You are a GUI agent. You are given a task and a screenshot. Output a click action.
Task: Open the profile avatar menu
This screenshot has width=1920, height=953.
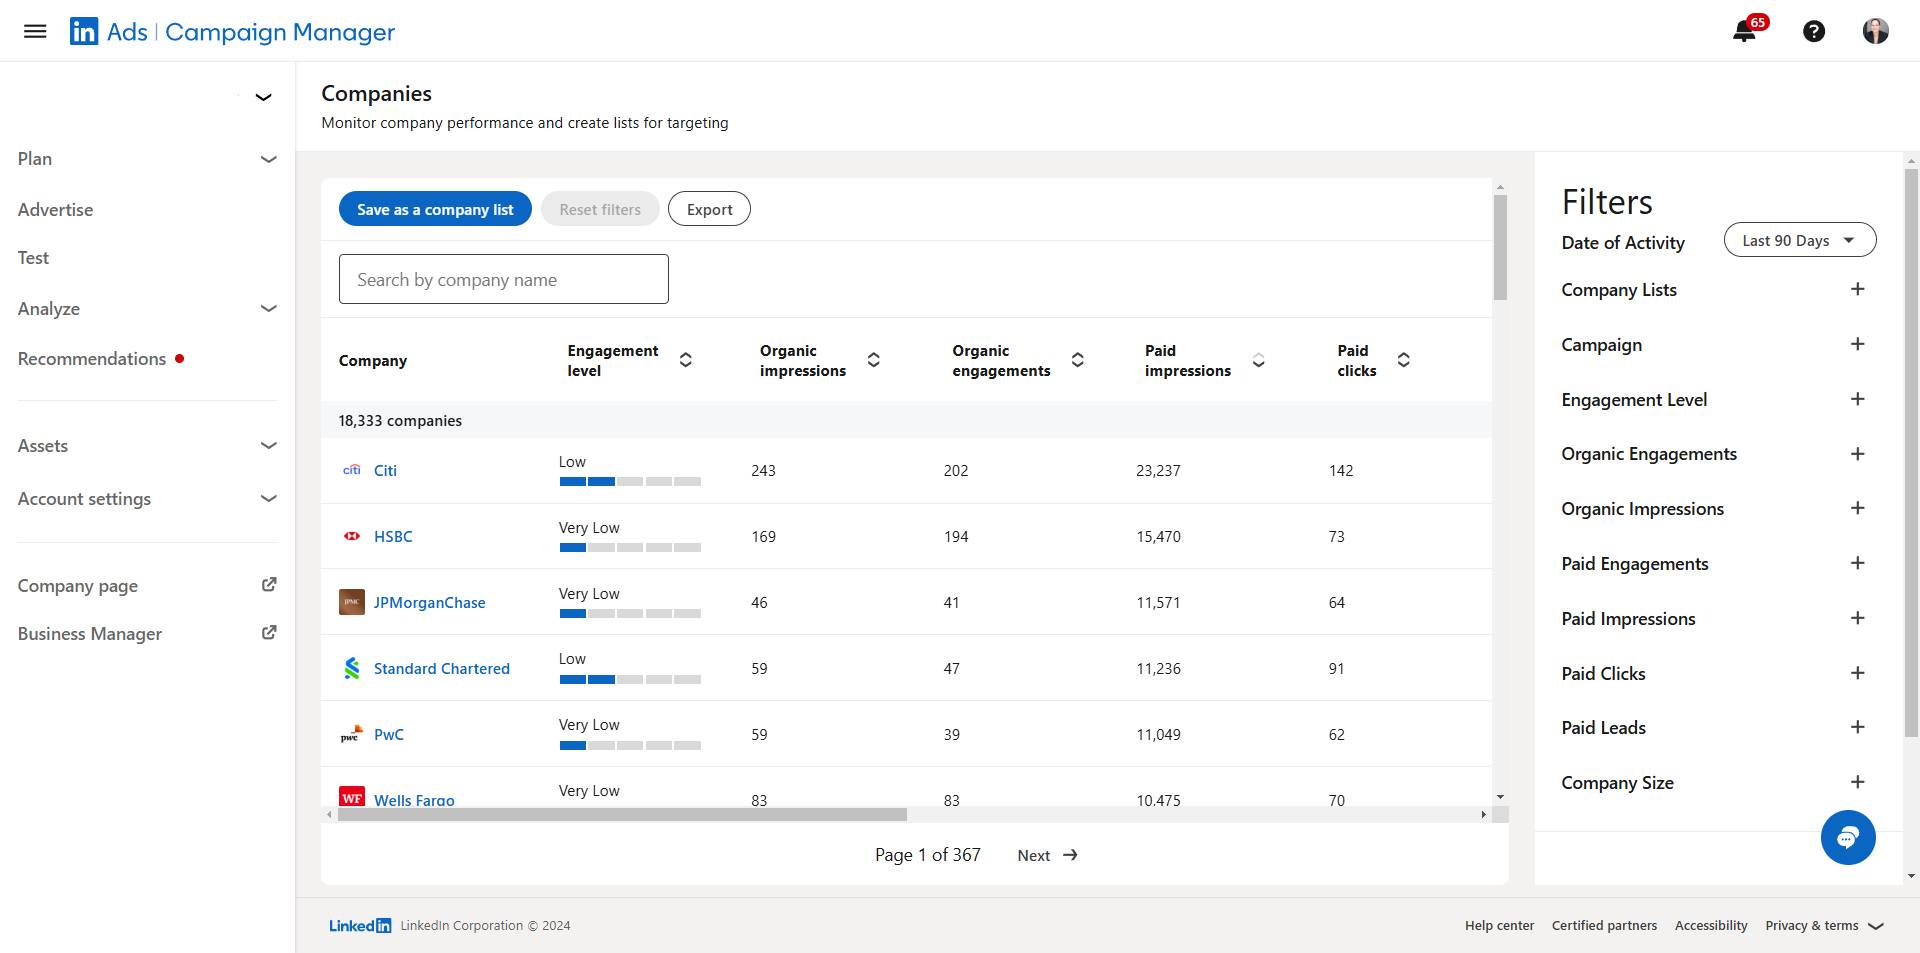1875,31
